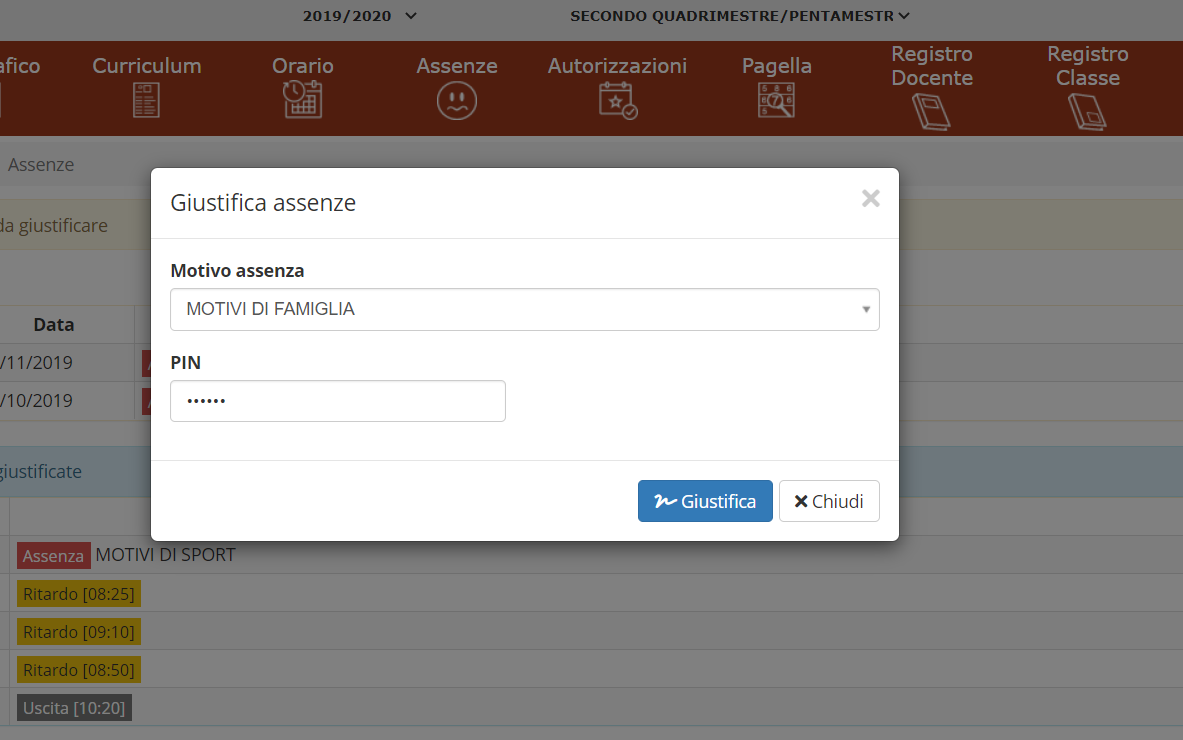The height and width of the screenshot is (740, 1183).
Task: Open the 2019/2020 school year dropdown
Action: coord(360,16)
